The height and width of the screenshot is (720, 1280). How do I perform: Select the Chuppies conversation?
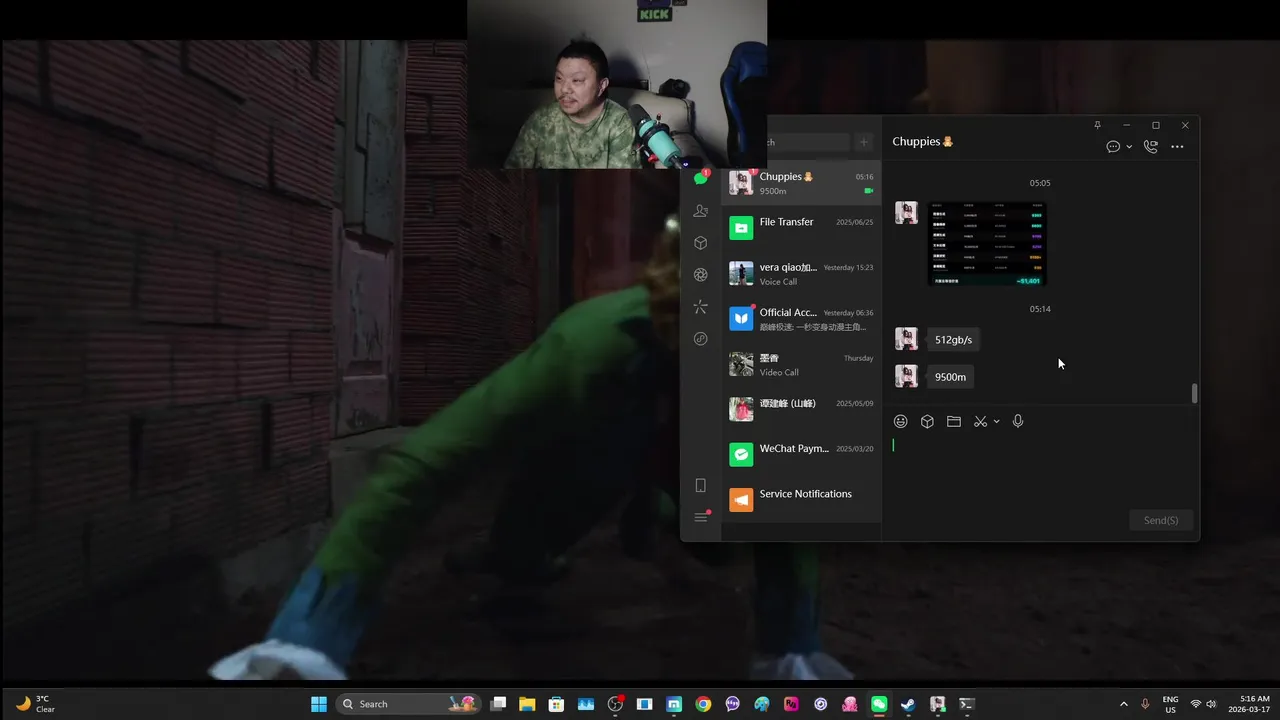pyautogui.click(x=801, y=183)
